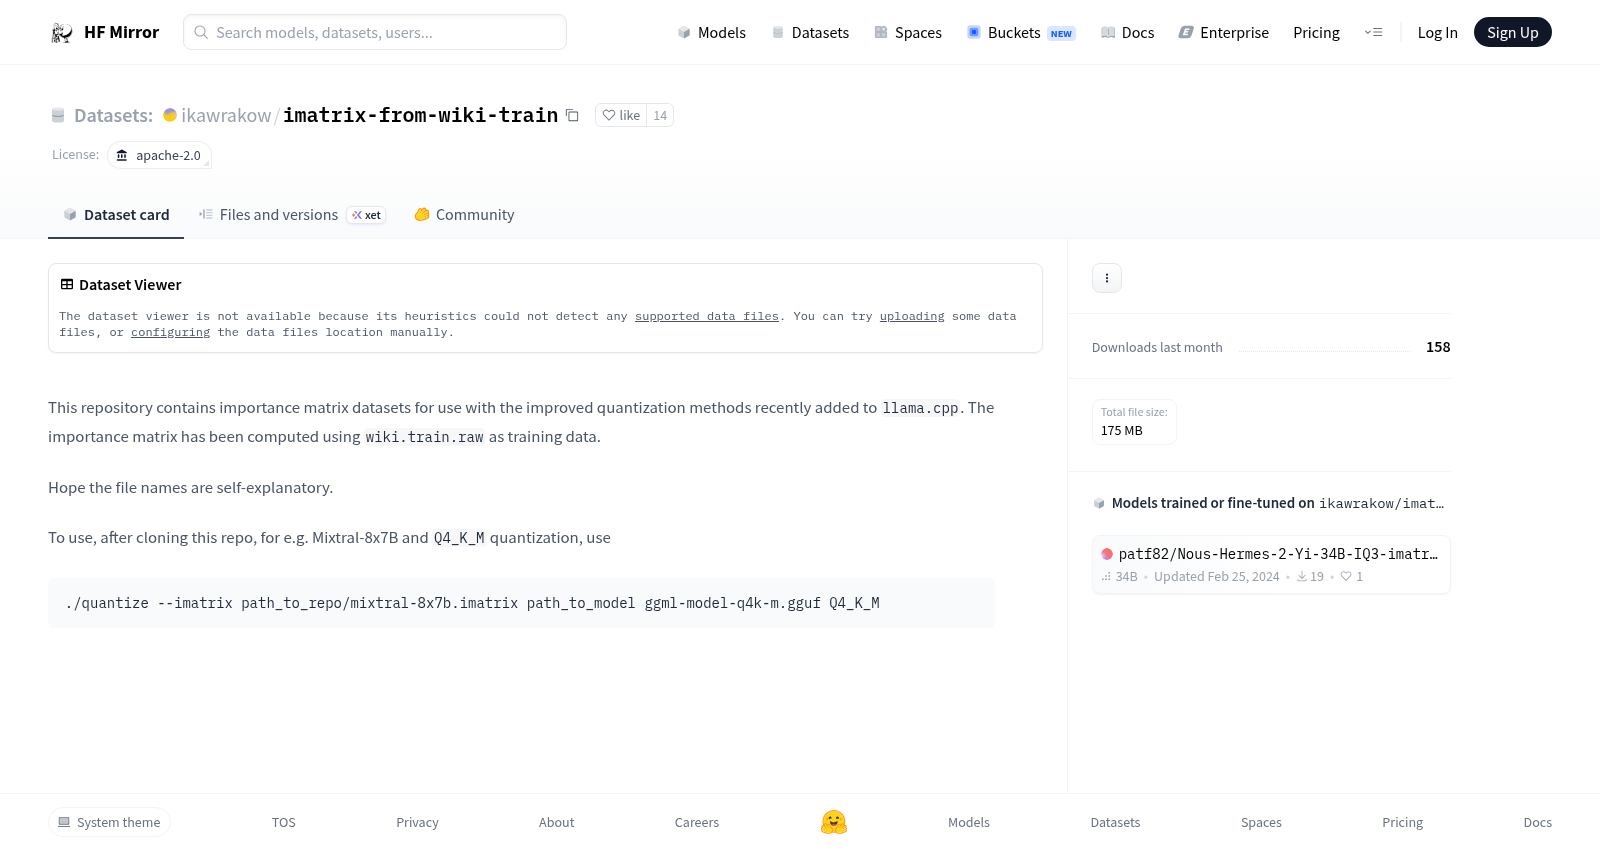Follow the 'supported data files' link
Viewport: 1600px width, 857px height.
[x=707, y=317]
